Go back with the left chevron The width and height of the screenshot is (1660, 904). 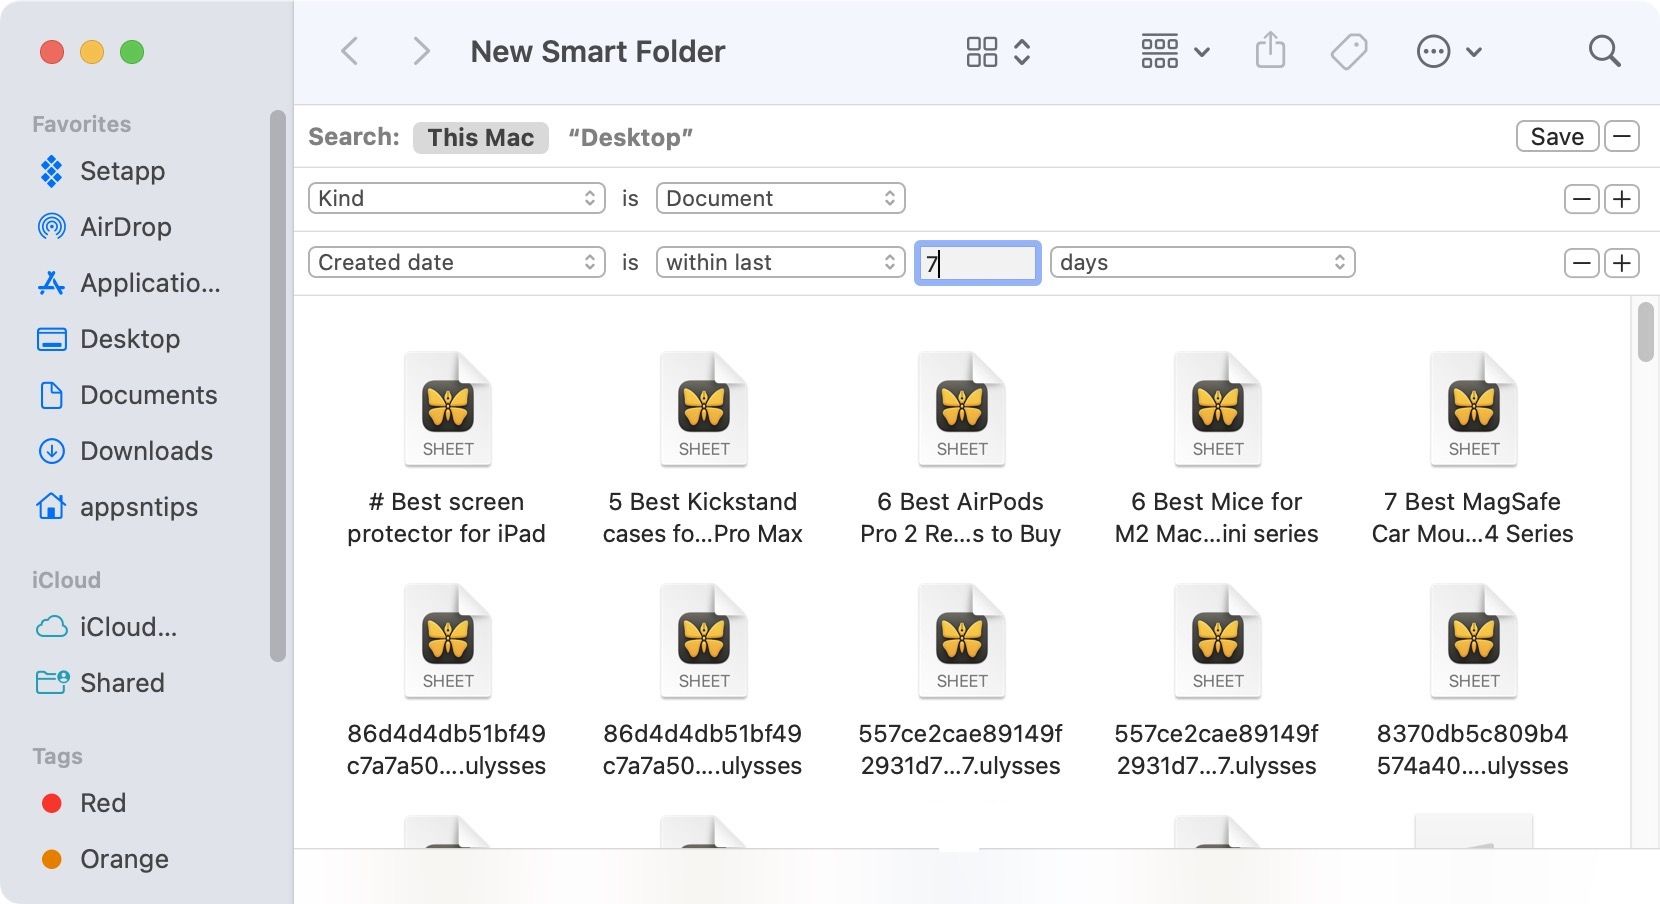click(x=350, y=51)
